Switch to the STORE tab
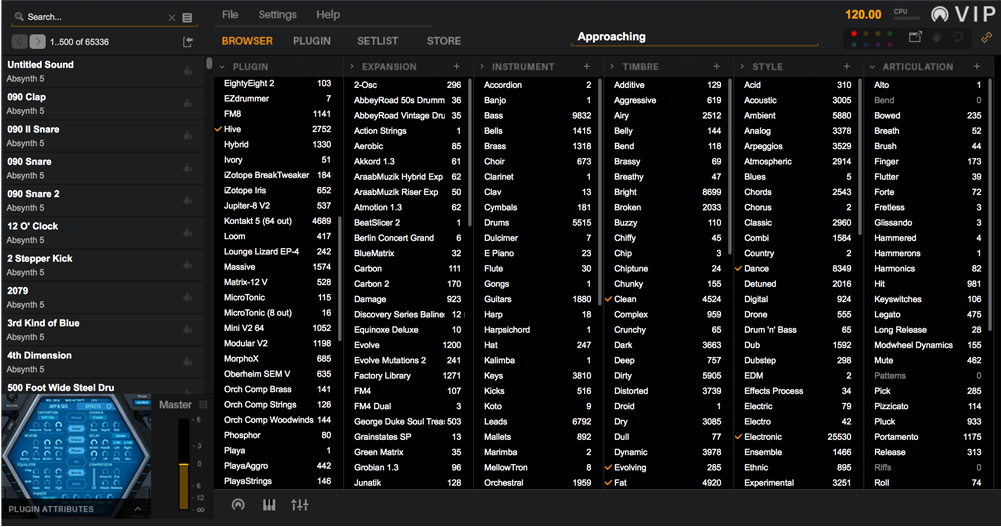Viewport: 1001px width, 527px height. (444, 41)
